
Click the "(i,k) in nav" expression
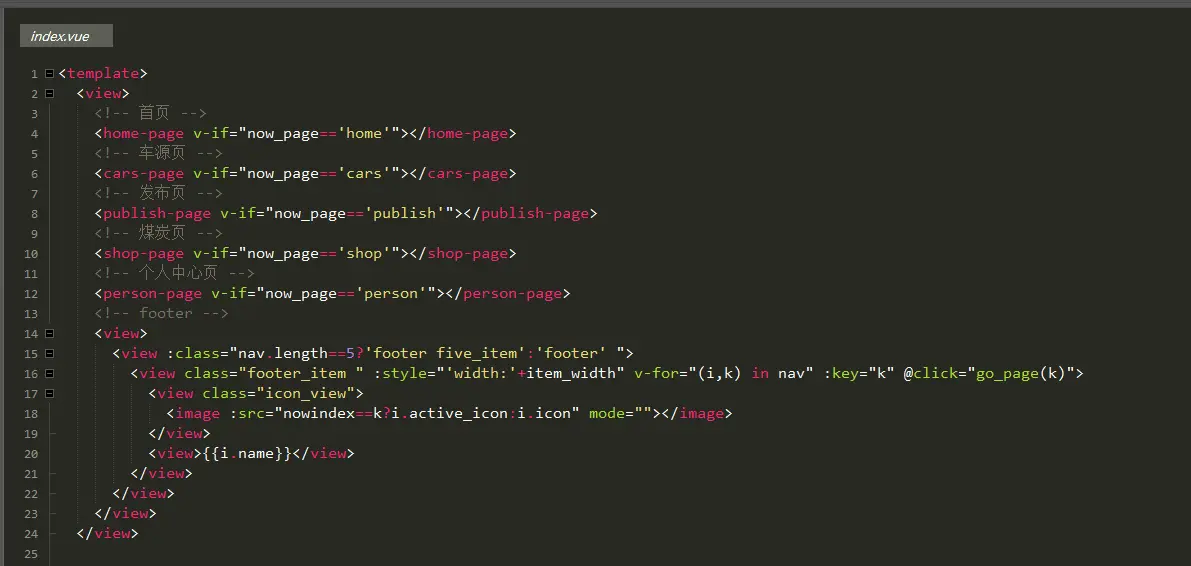pos(753,374)
